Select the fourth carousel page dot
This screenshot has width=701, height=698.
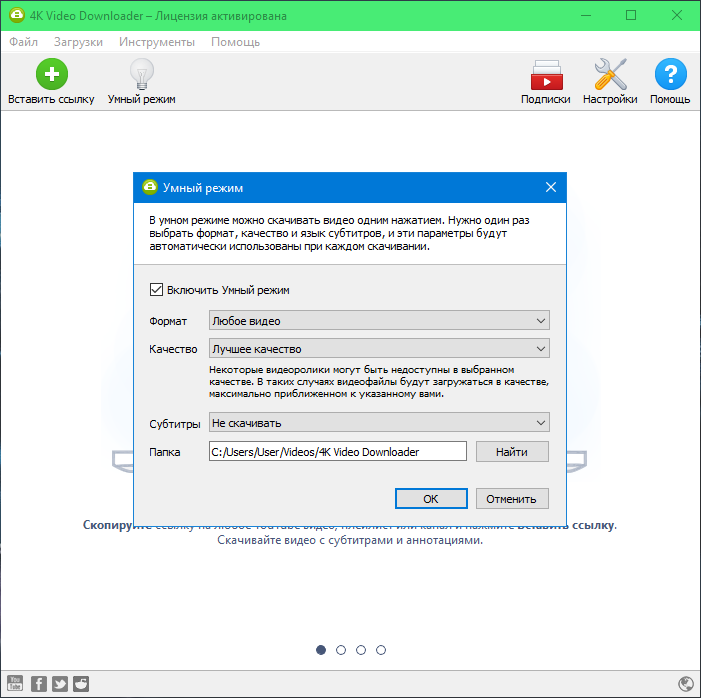[380, 650]
